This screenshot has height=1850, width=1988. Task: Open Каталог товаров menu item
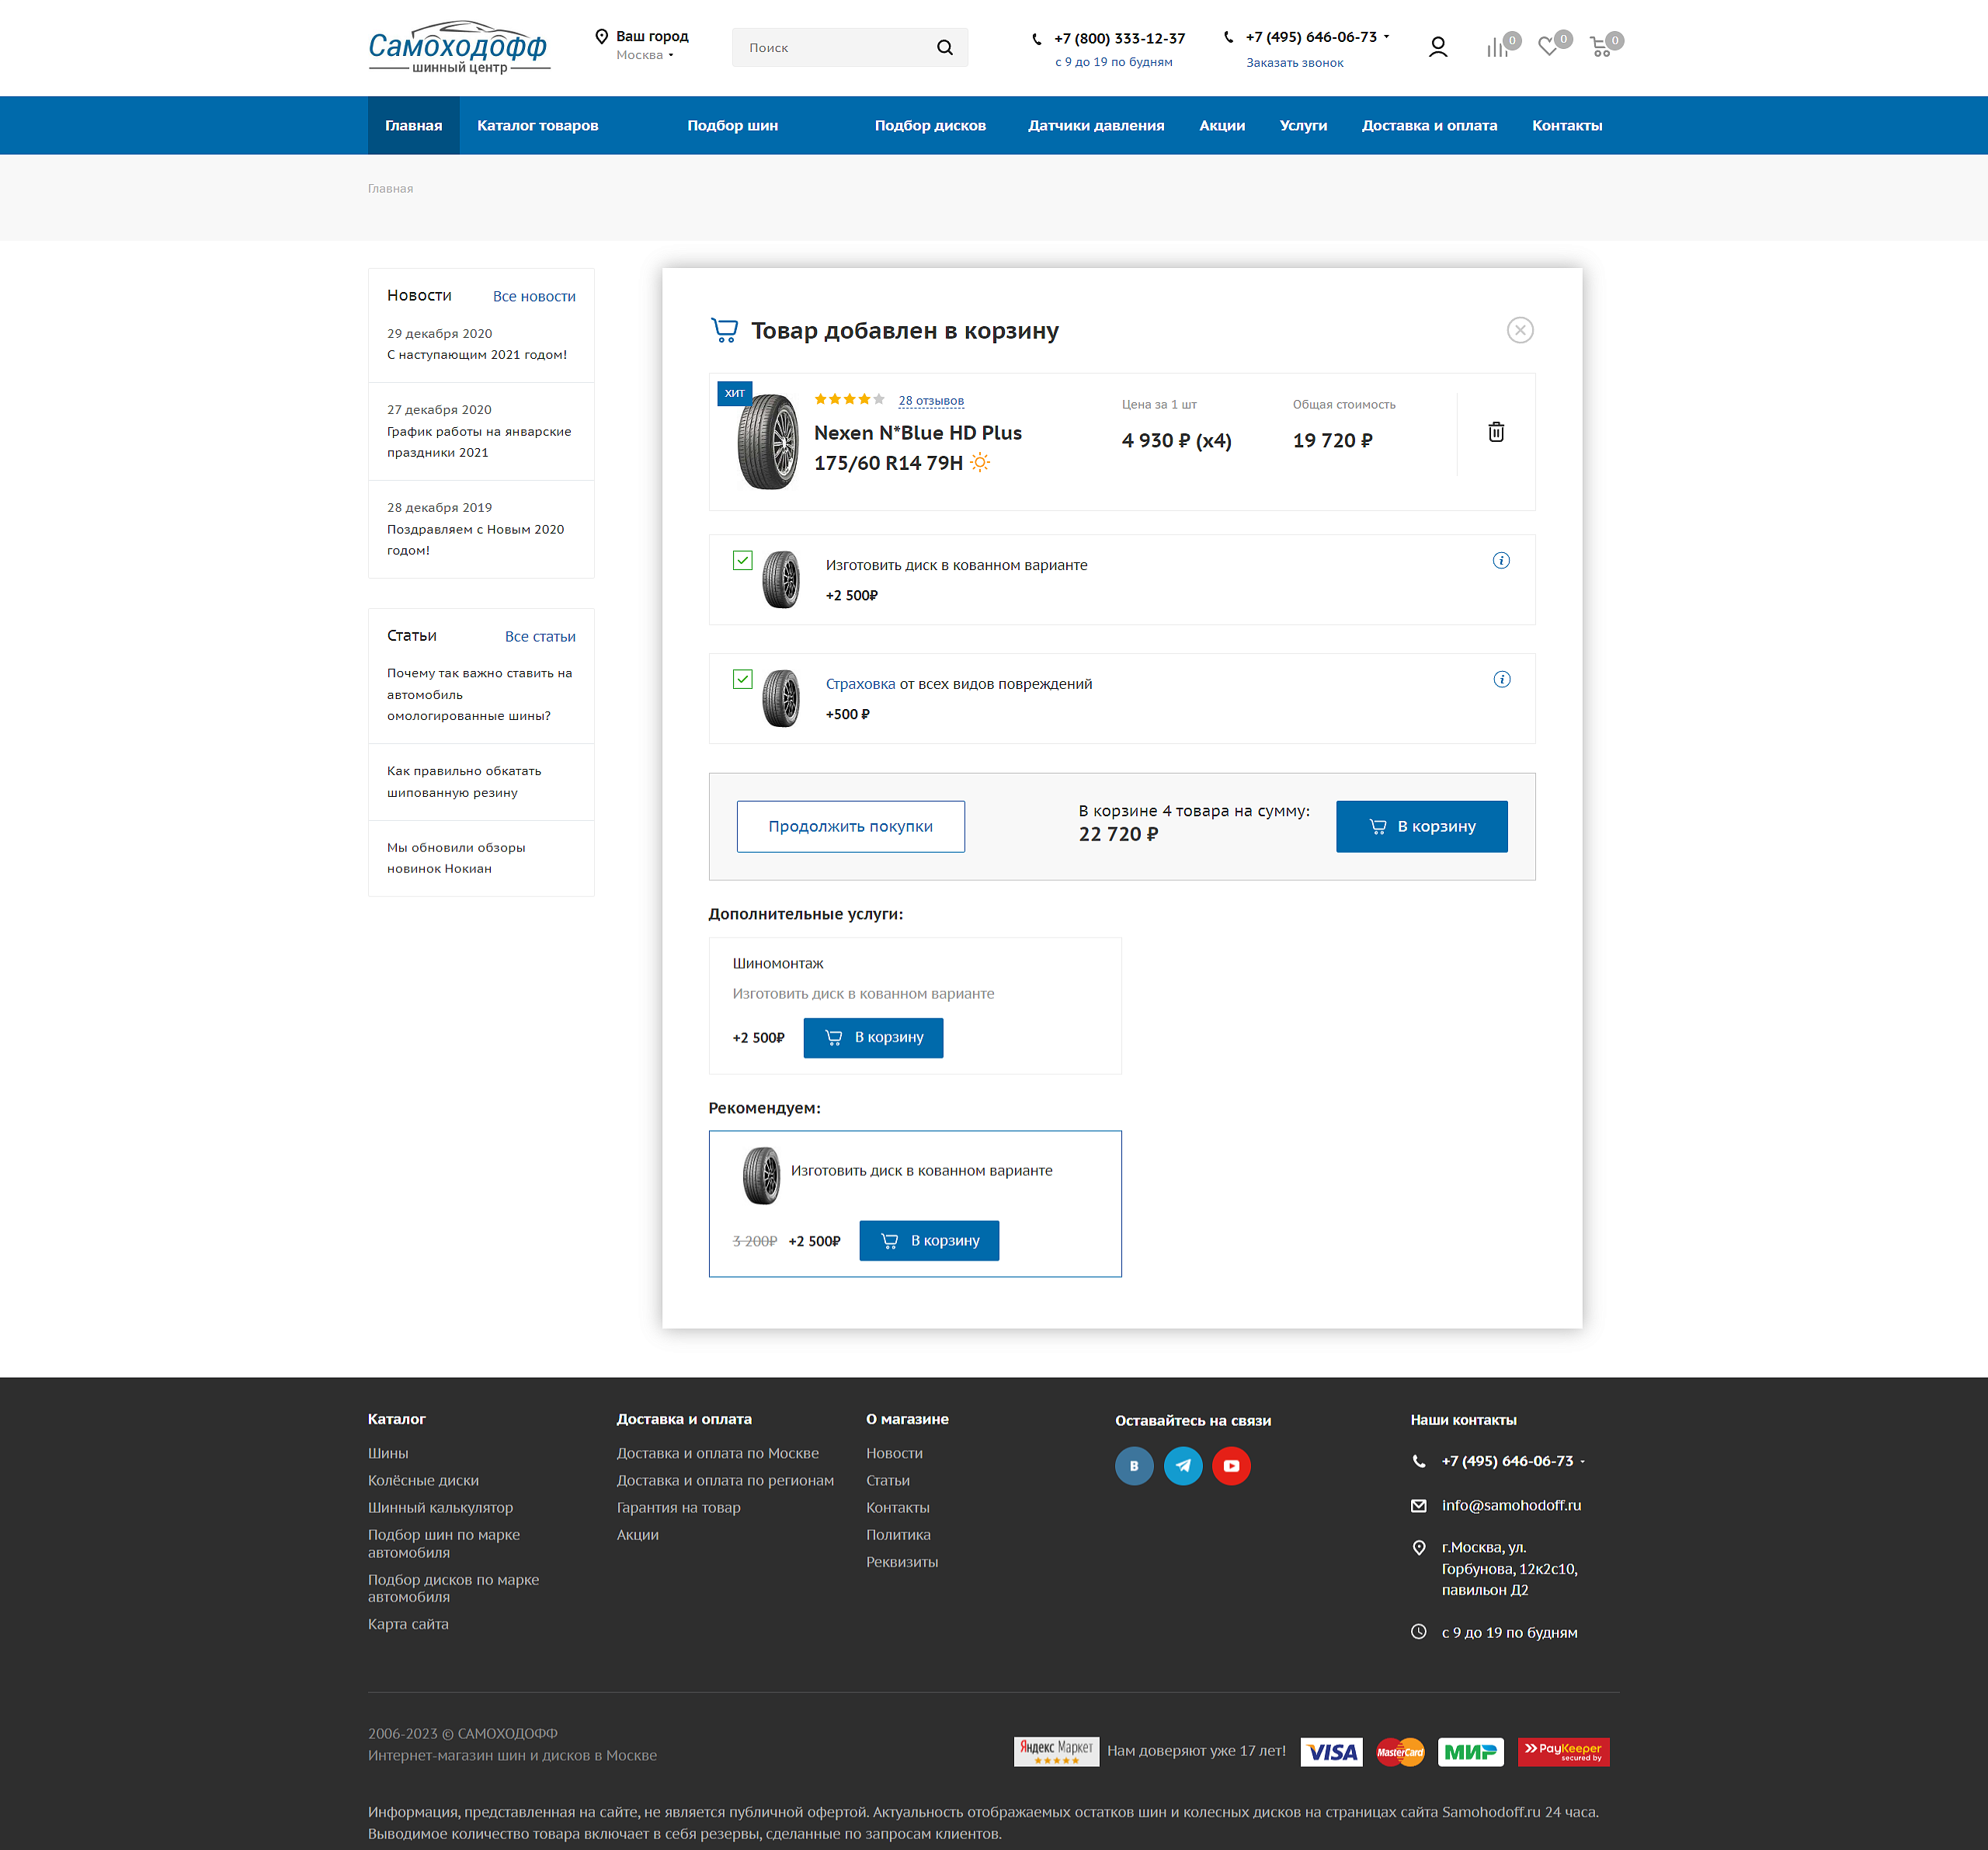[537, 125]
